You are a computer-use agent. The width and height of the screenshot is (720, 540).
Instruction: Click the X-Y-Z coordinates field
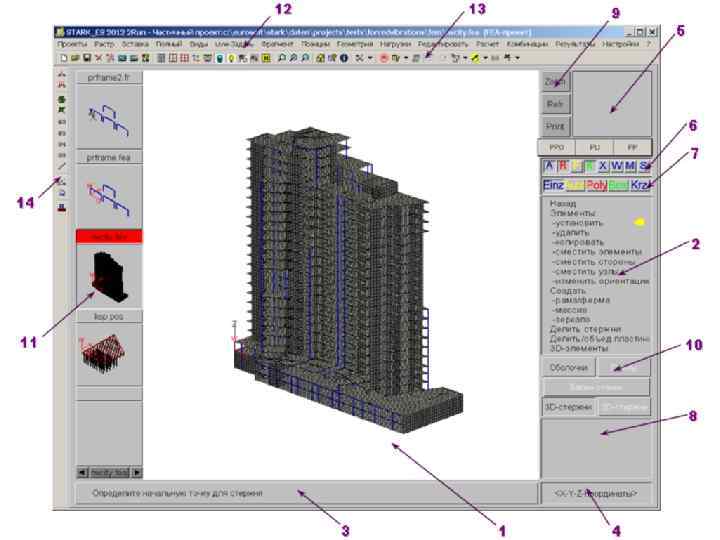[596, 494]
